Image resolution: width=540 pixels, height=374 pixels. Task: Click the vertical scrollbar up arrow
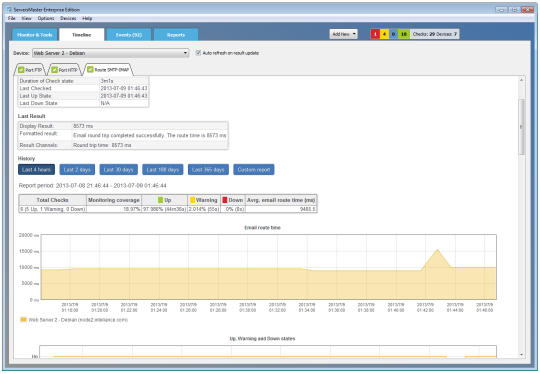[x=521, y=80]
